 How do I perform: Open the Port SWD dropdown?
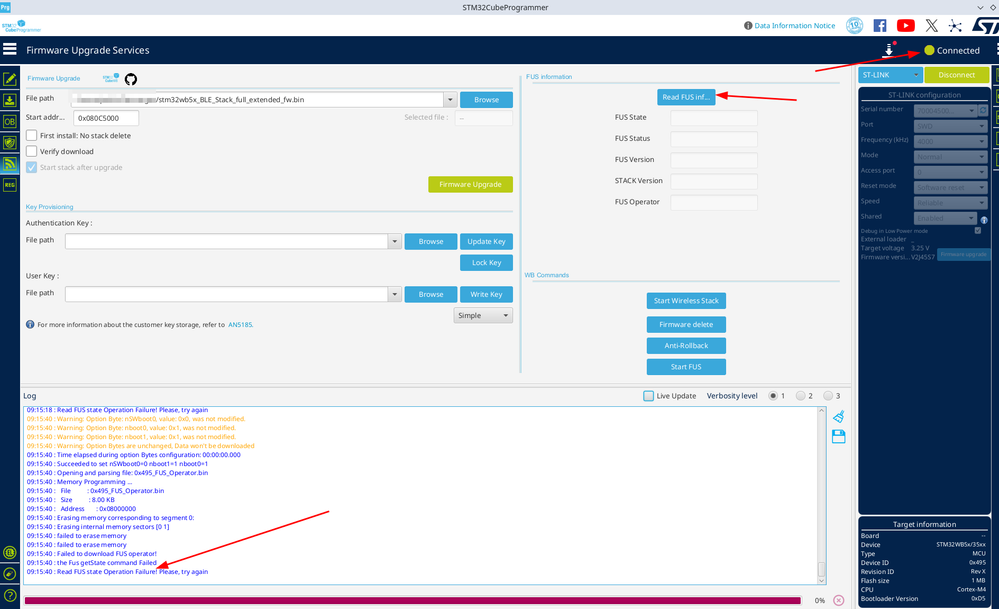[950, 126]
